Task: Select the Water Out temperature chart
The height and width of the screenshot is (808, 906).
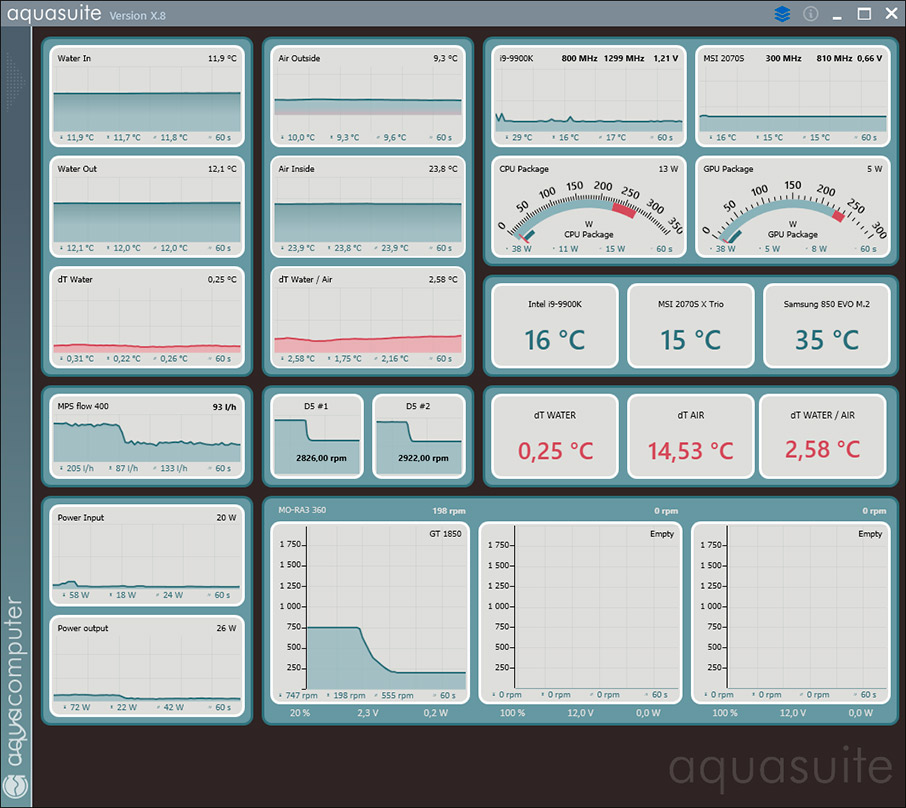Action: [147, 207]
